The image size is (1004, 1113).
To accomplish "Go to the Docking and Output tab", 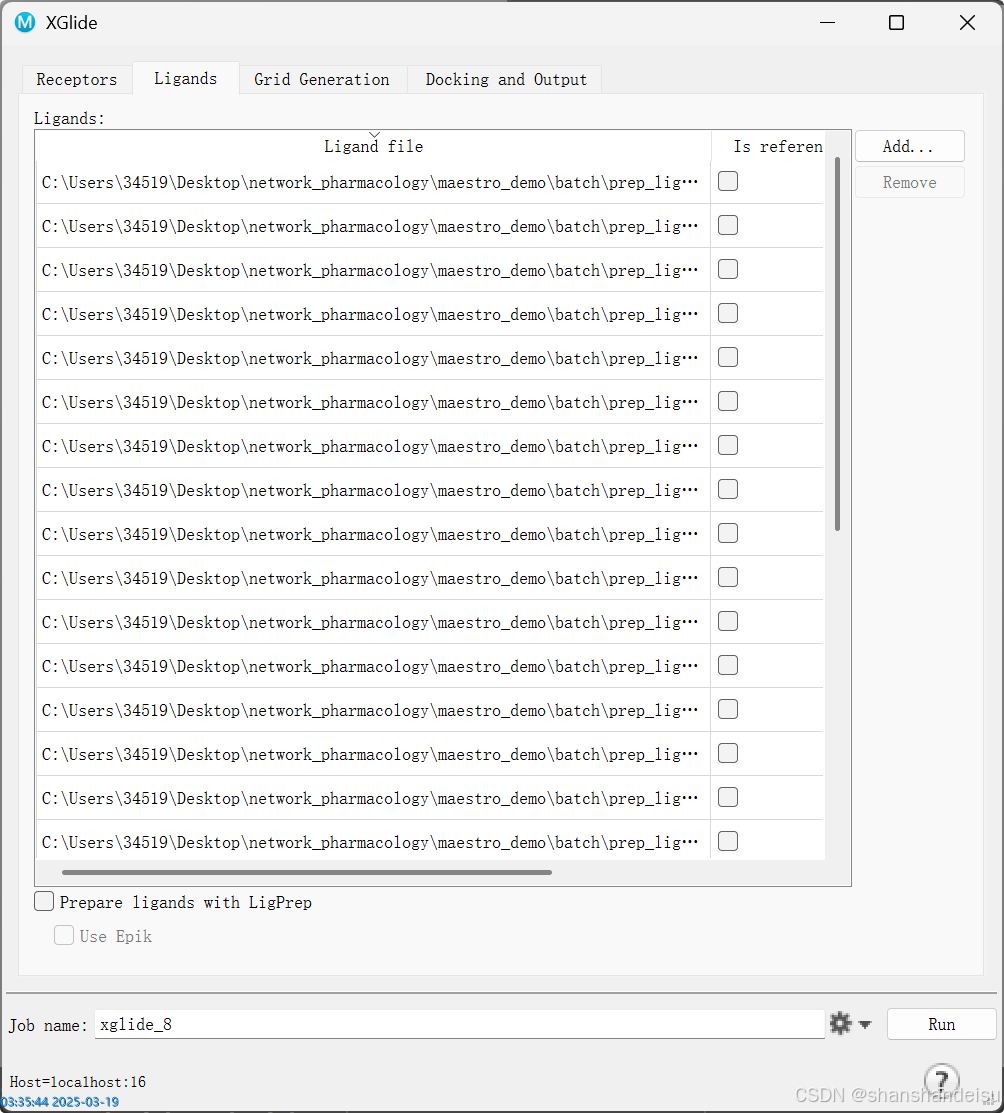I will coord(506,80).
